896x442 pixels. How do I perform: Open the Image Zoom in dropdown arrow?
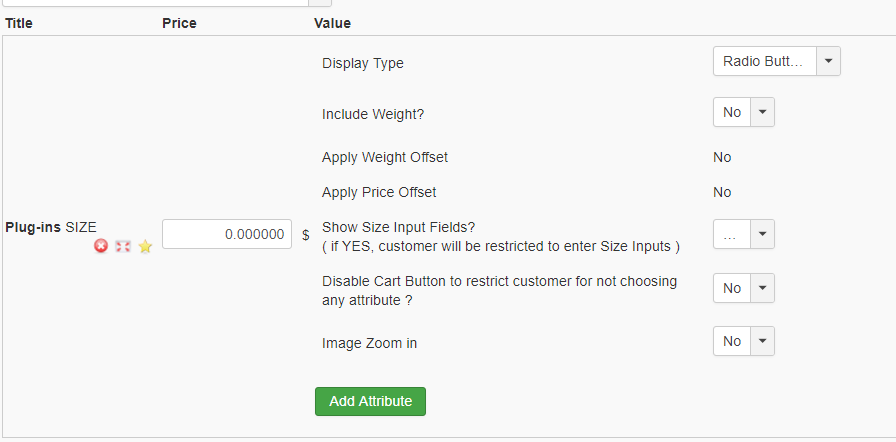pyautogui.click(x=762, y=341)
